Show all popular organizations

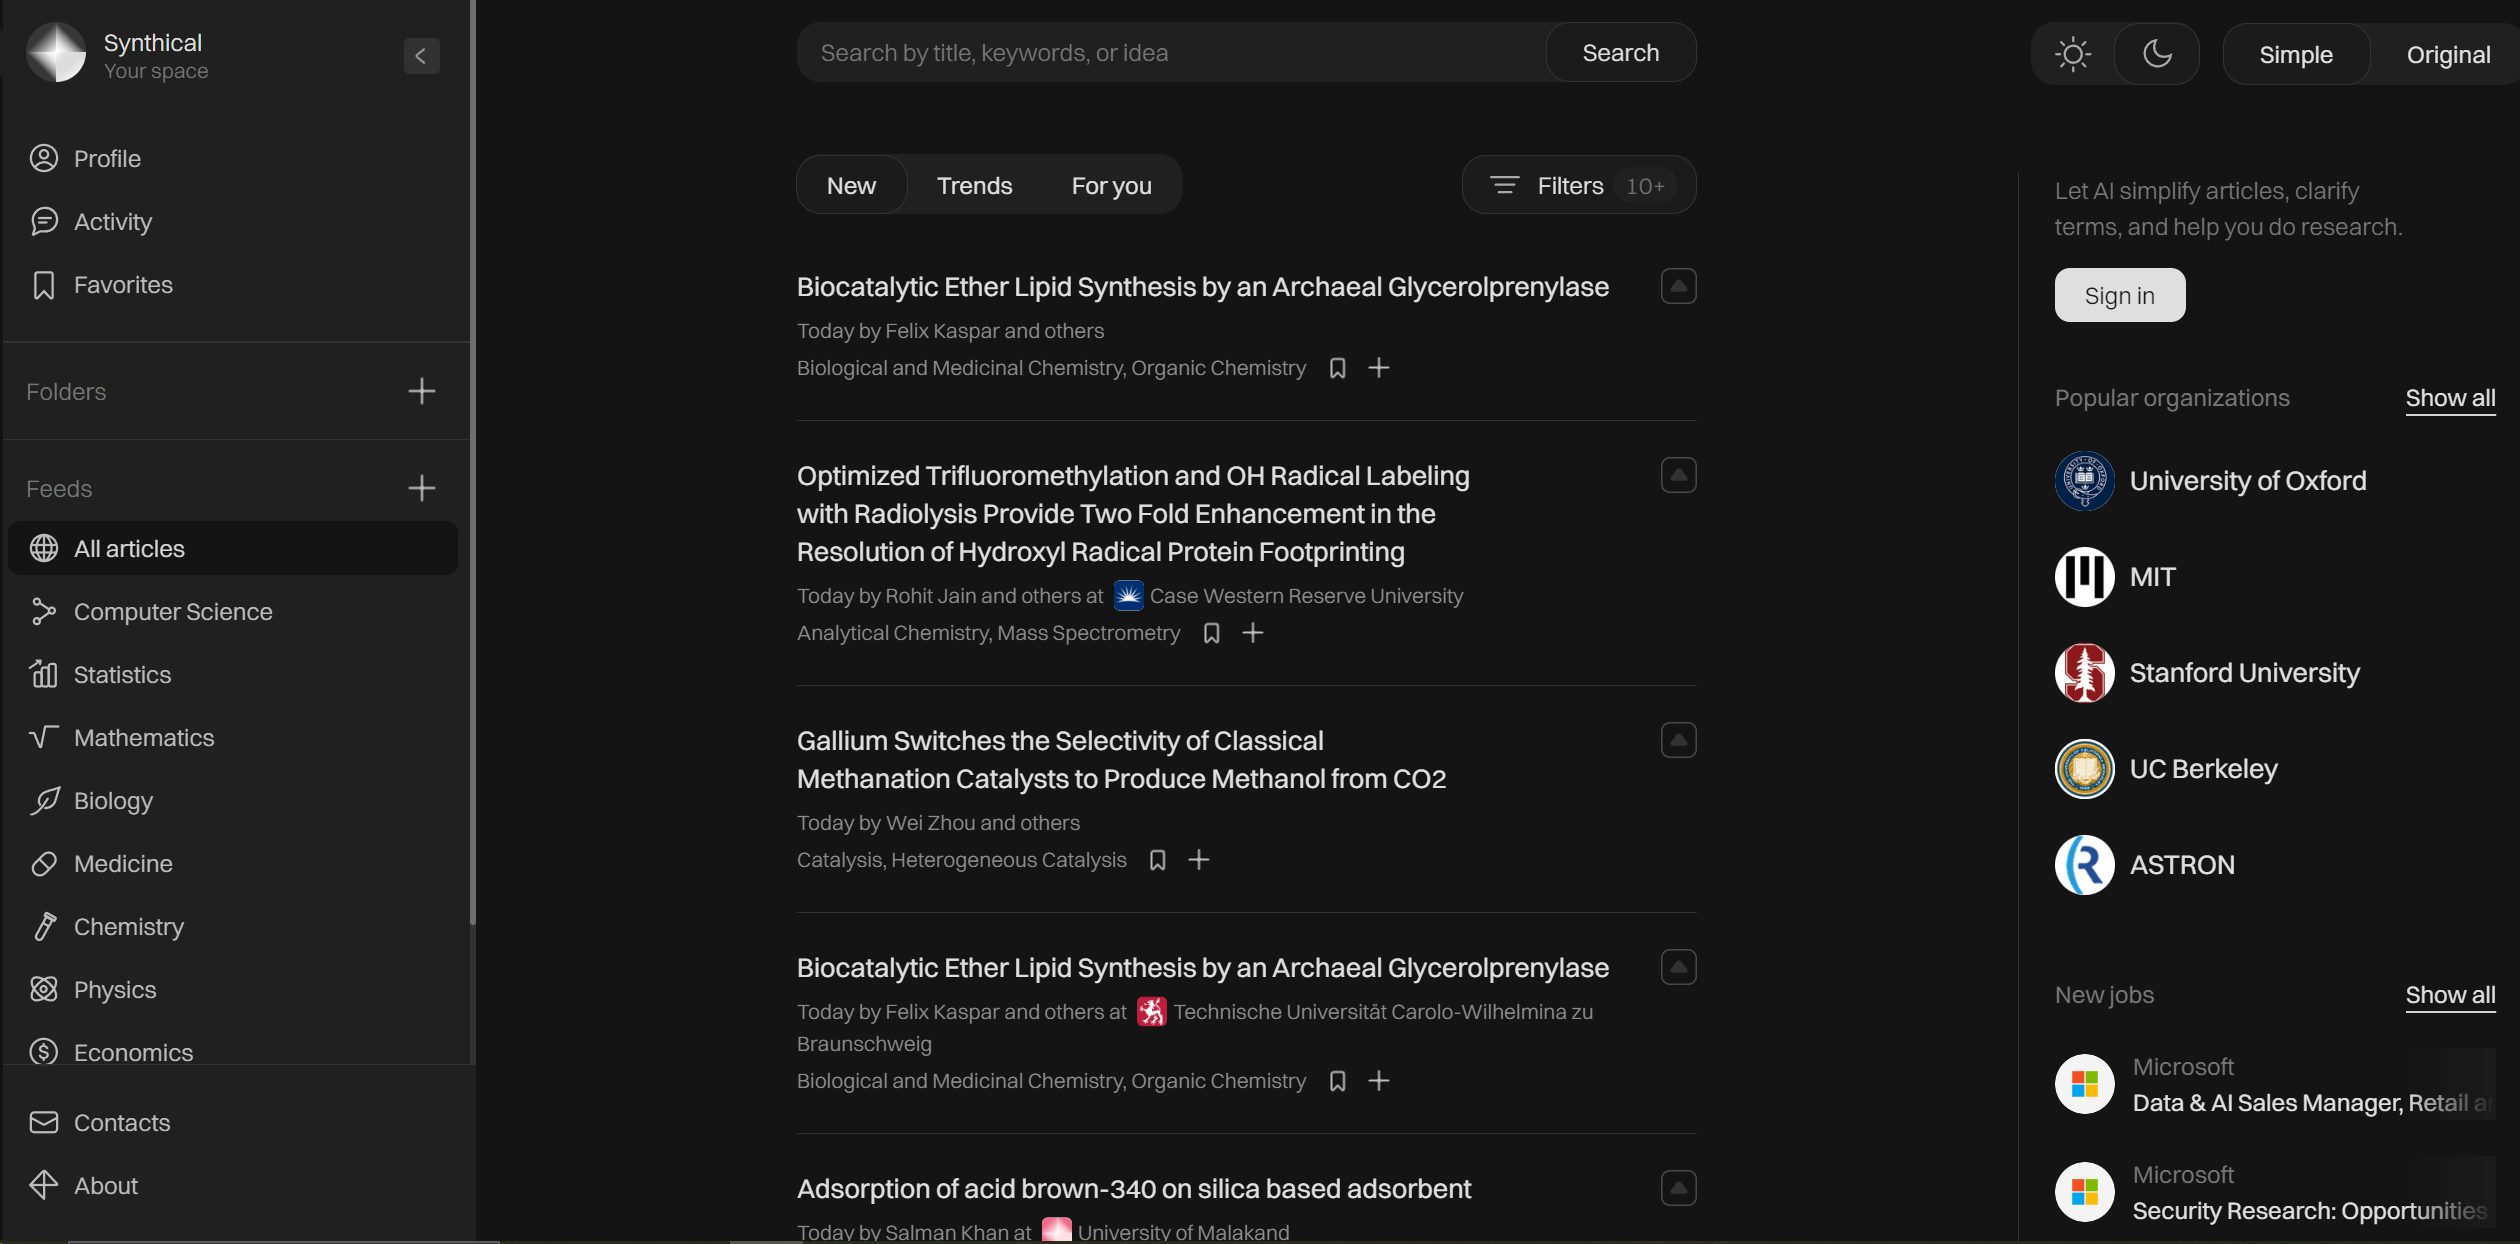click(x=2450, y=398)
